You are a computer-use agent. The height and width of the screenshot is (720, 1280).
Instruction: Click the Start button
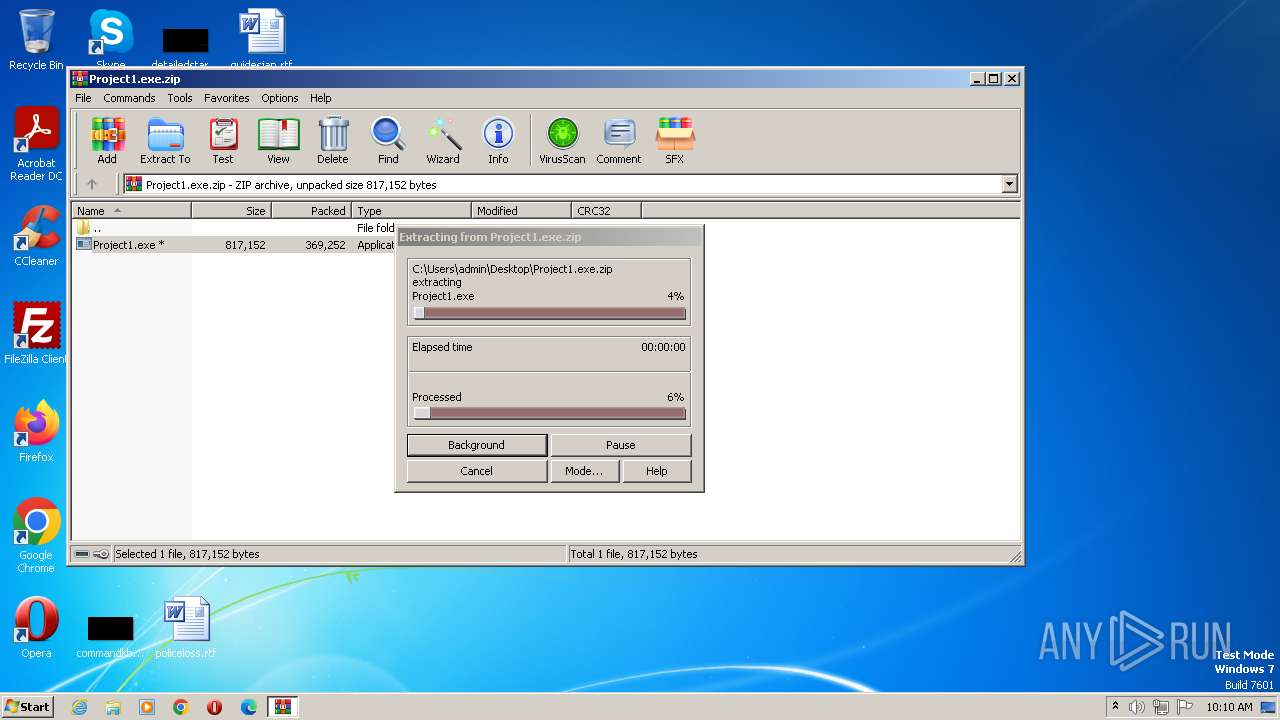(x=28, y=707)
